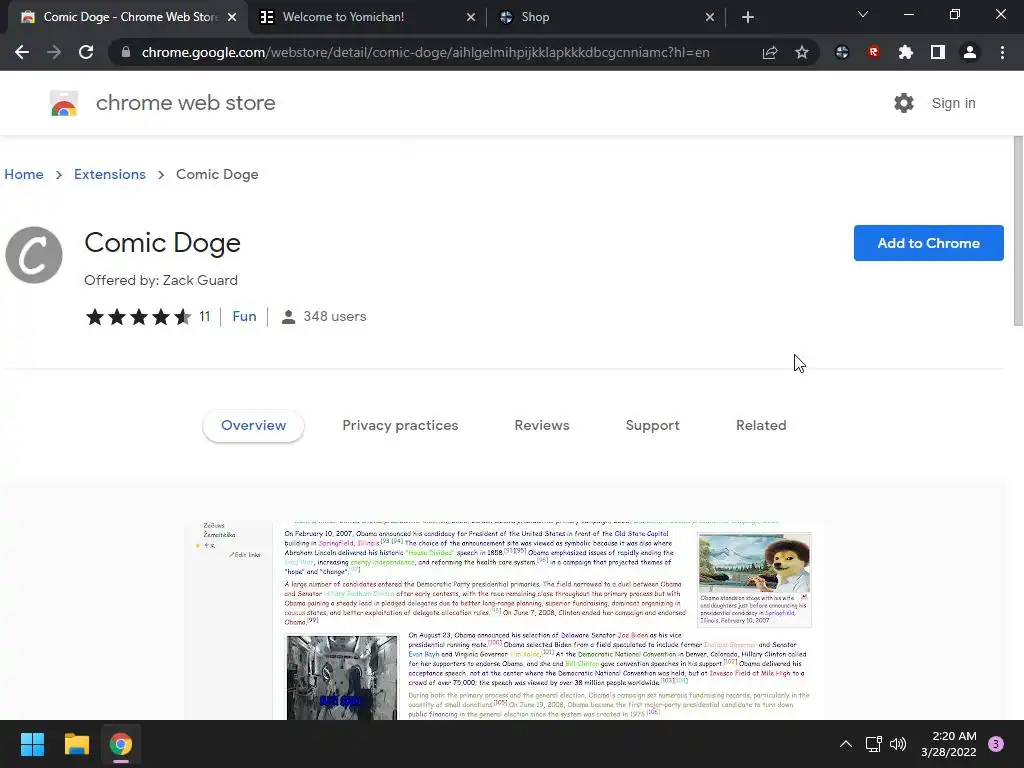
Task: Open the Chrome profile avatar
Action: (x=970, y=52)
